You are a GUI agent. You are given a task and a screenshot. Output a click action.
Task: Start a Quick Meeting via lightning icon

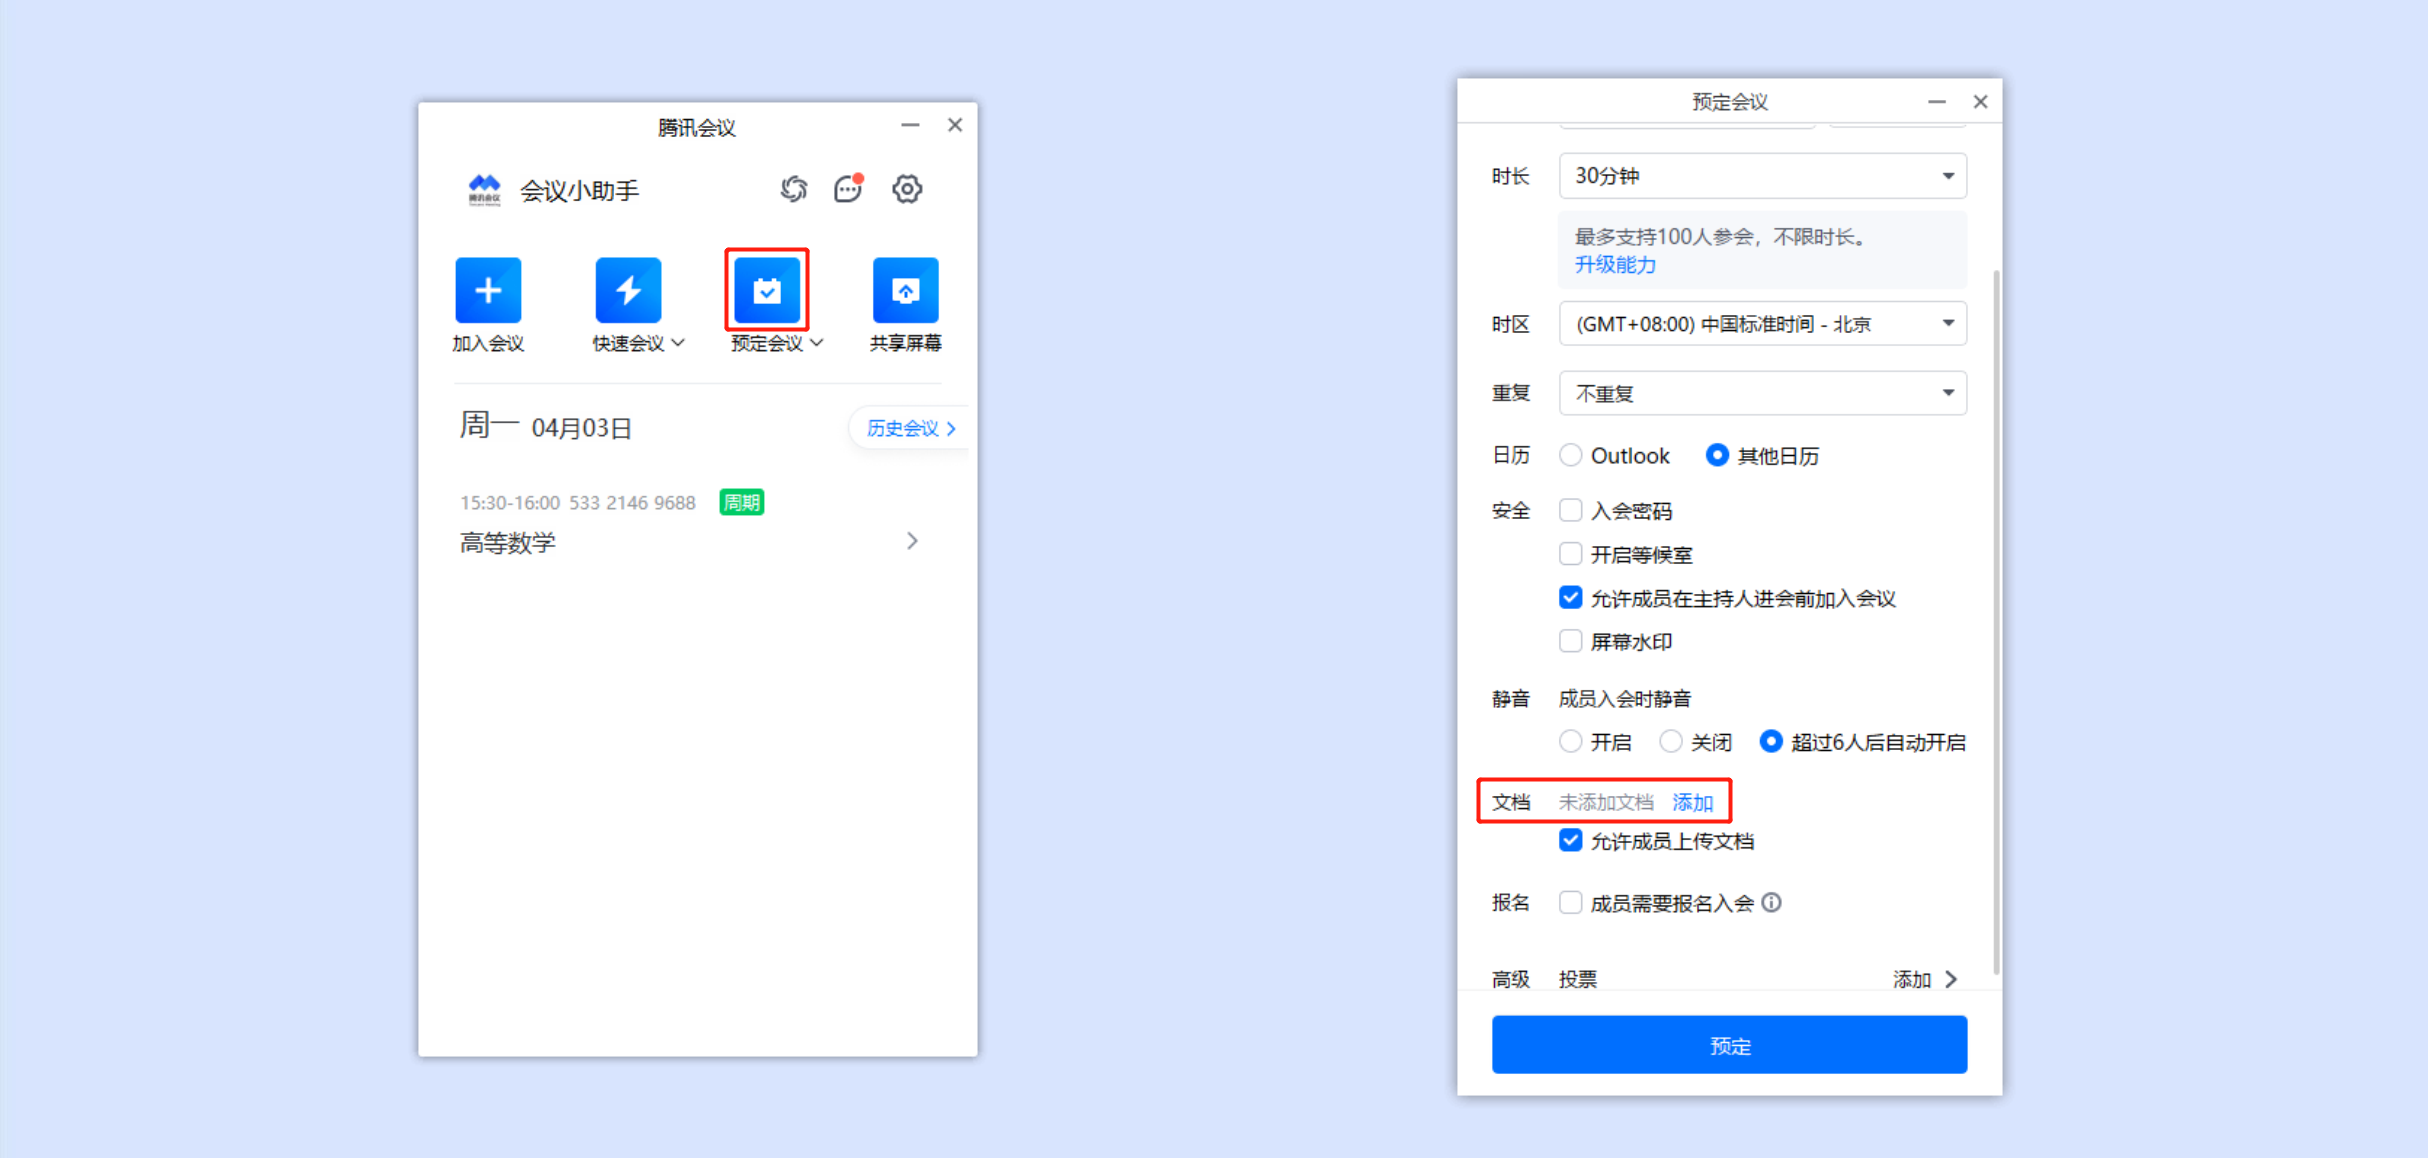(628, 290)
